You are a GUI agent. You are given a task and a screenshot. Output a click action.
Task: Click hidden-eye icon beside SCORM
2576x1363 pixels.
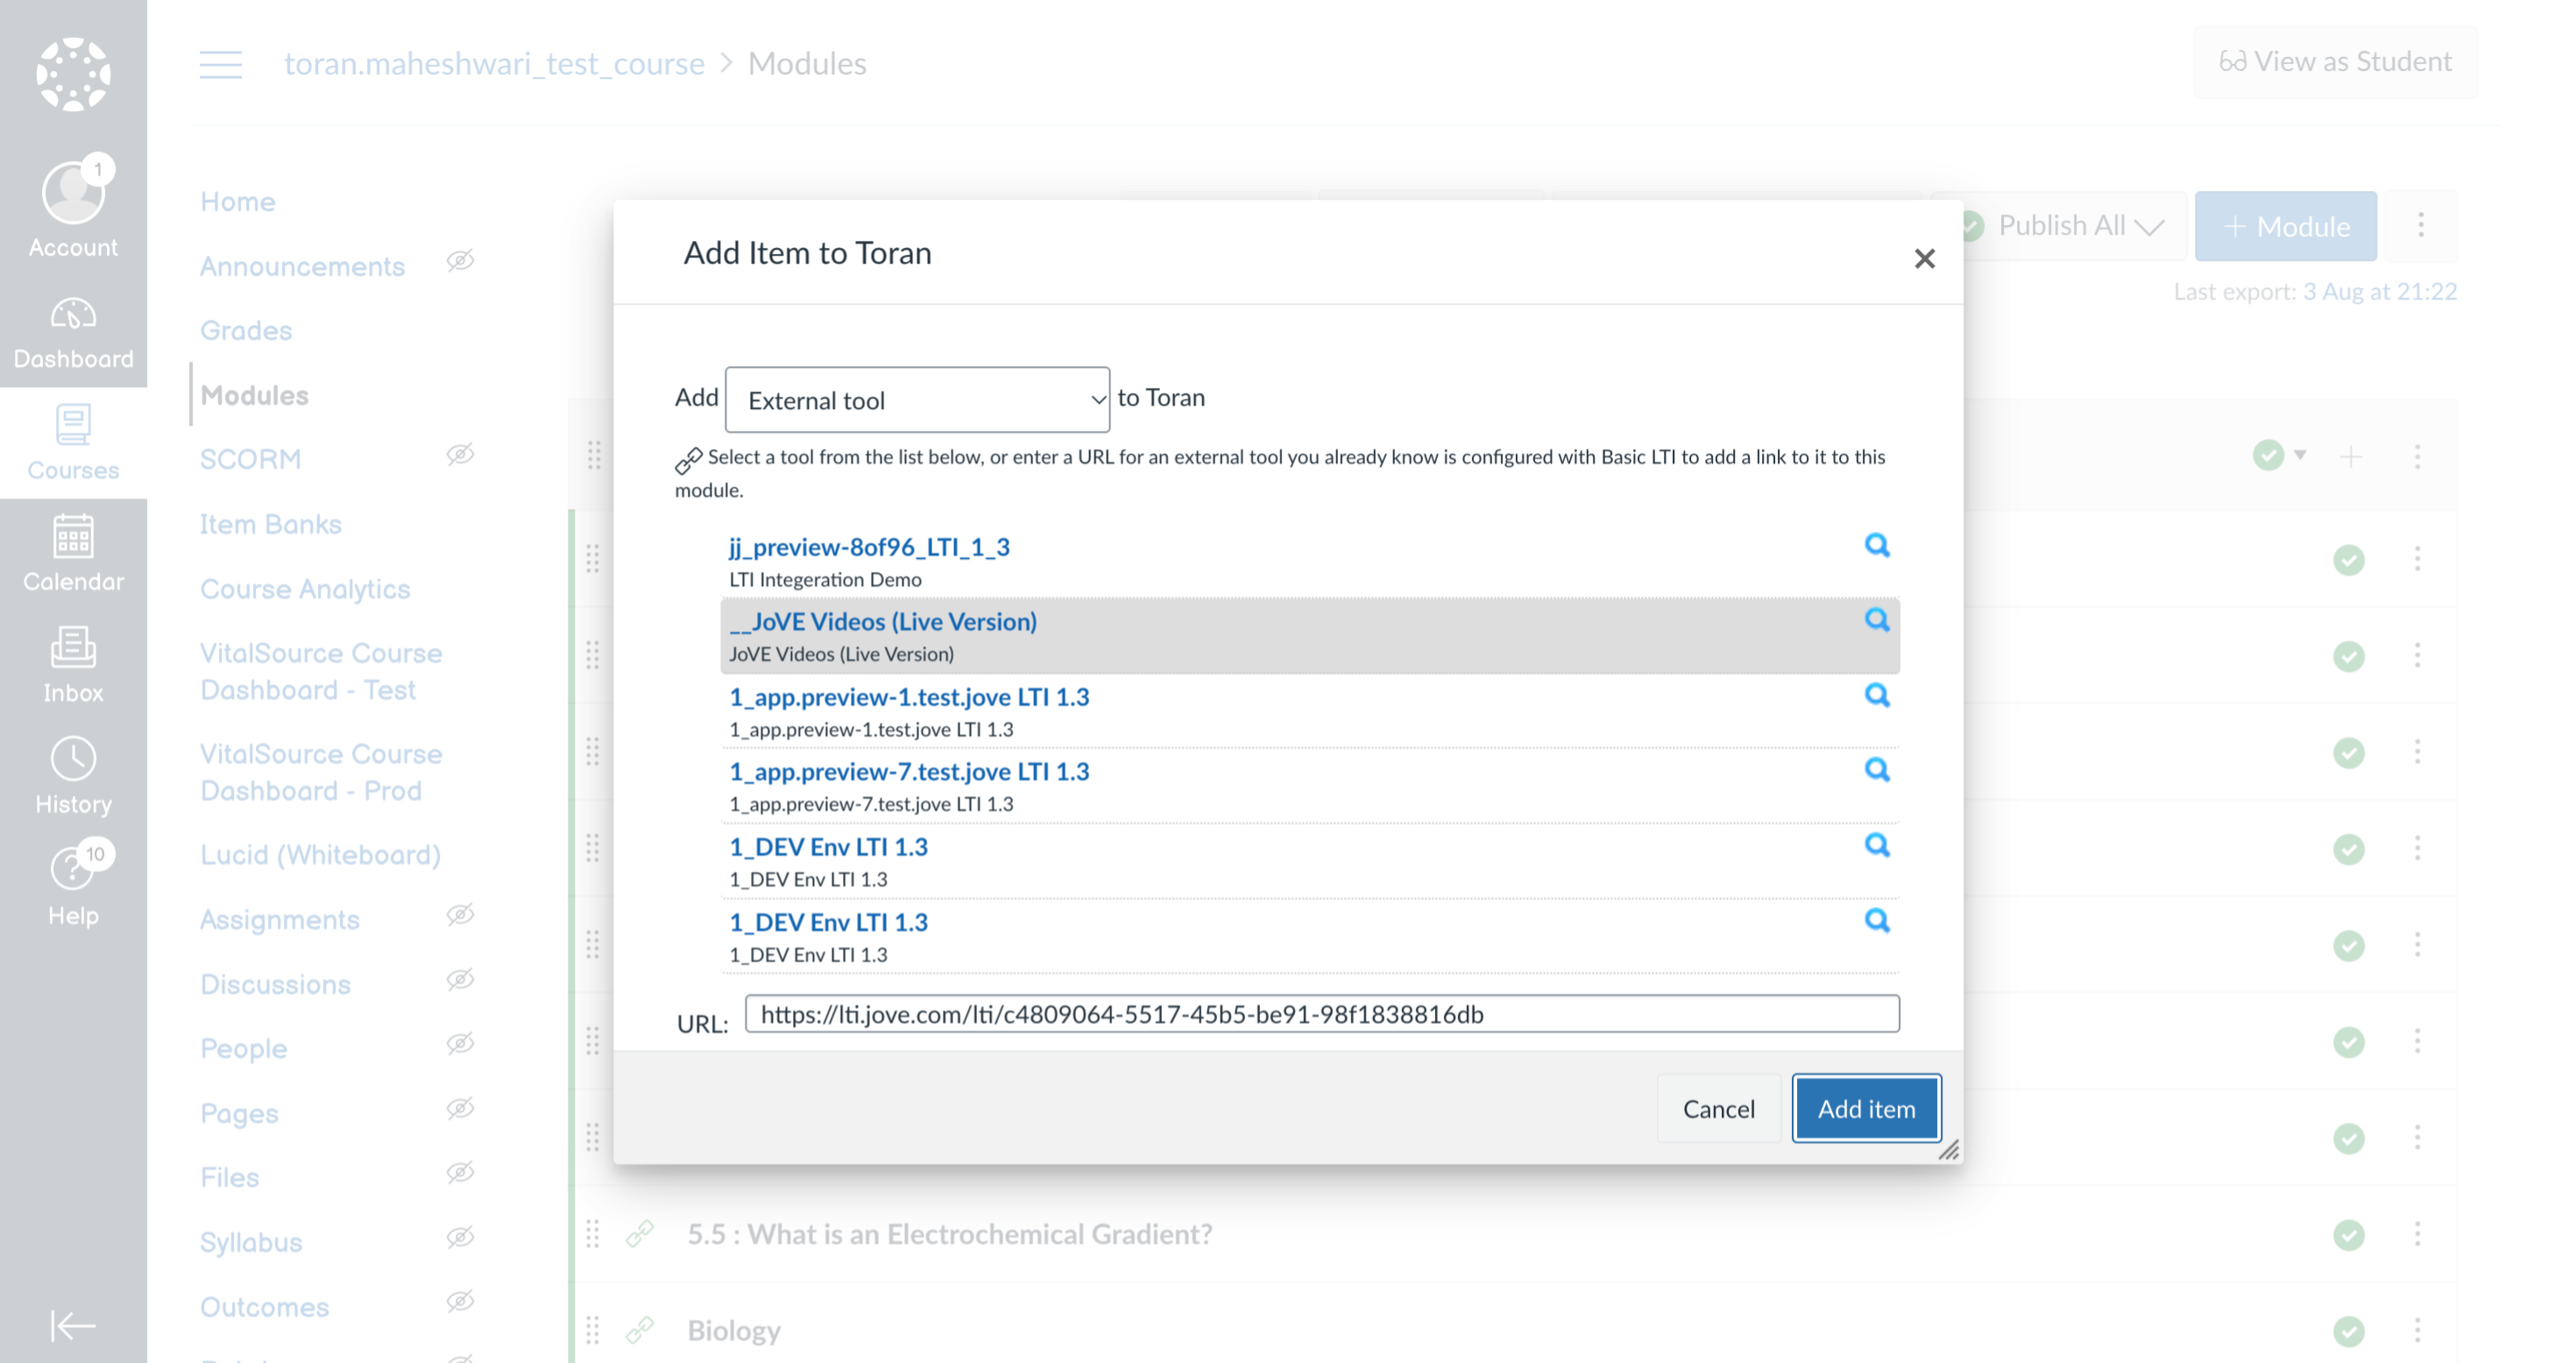[x=460, y=455]
